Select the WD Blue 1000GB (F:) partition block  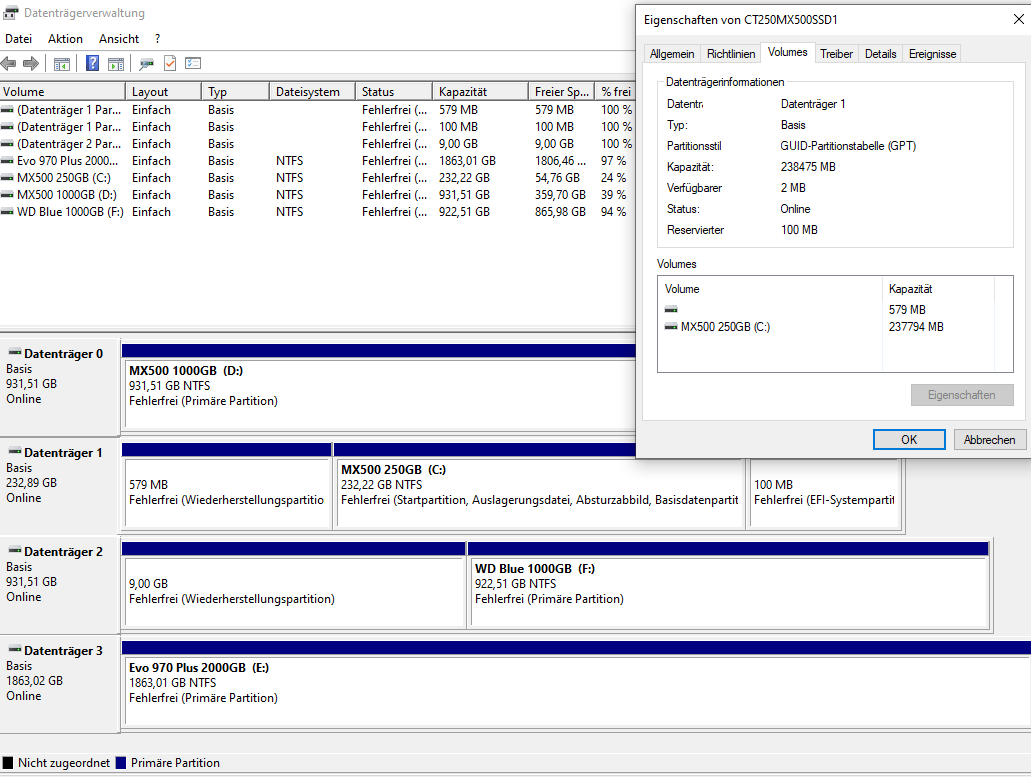pyautogui.click(x=729, y=592)
